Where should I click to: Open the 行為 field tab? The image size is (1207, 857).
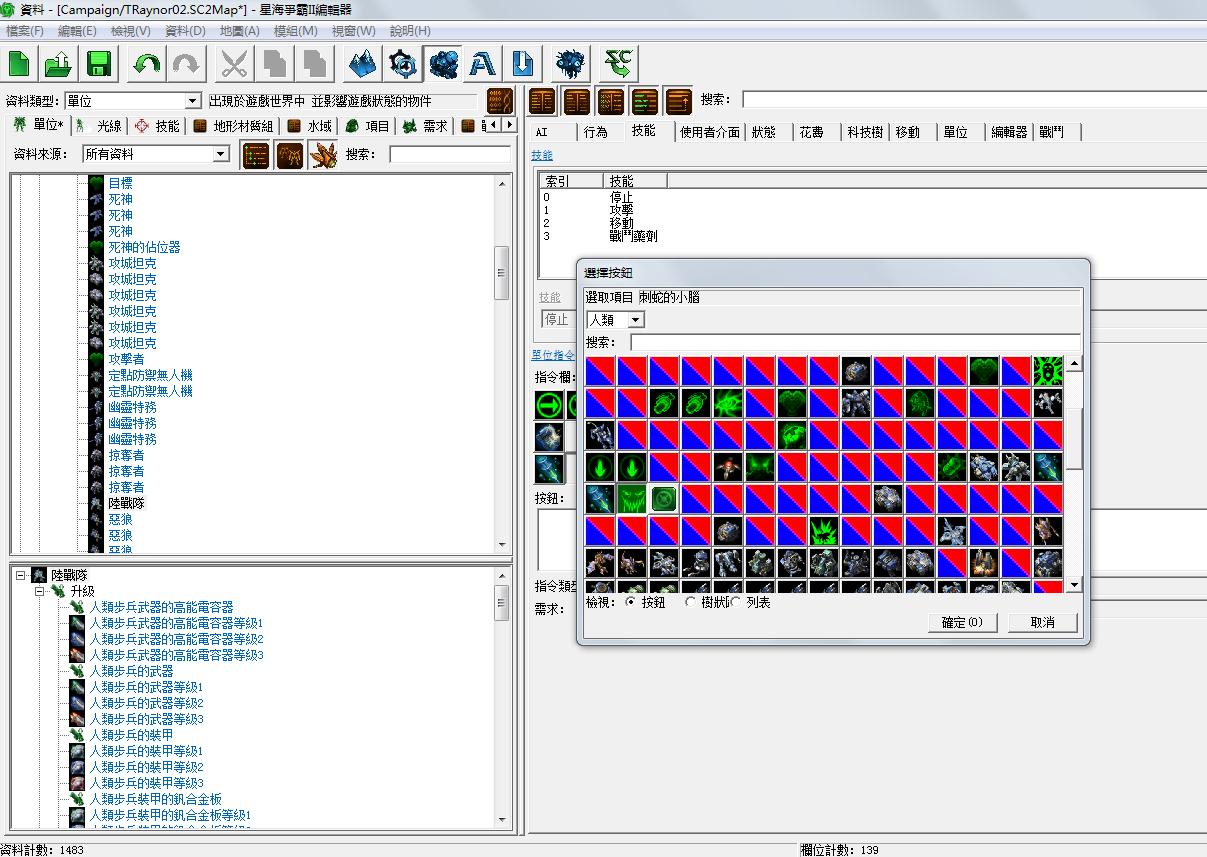[595, 132]
